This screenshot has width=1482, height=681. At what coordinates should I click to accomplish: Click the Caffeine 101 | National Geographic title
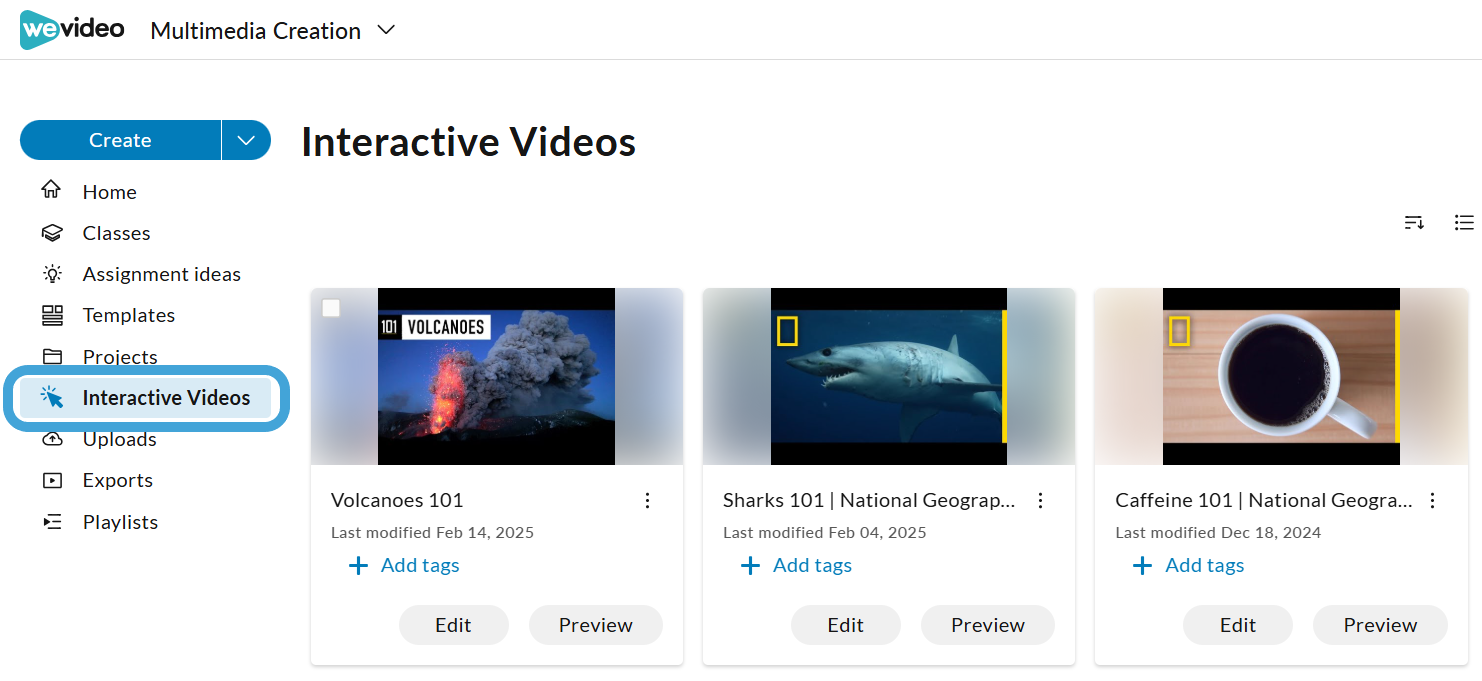point(1264,500)
